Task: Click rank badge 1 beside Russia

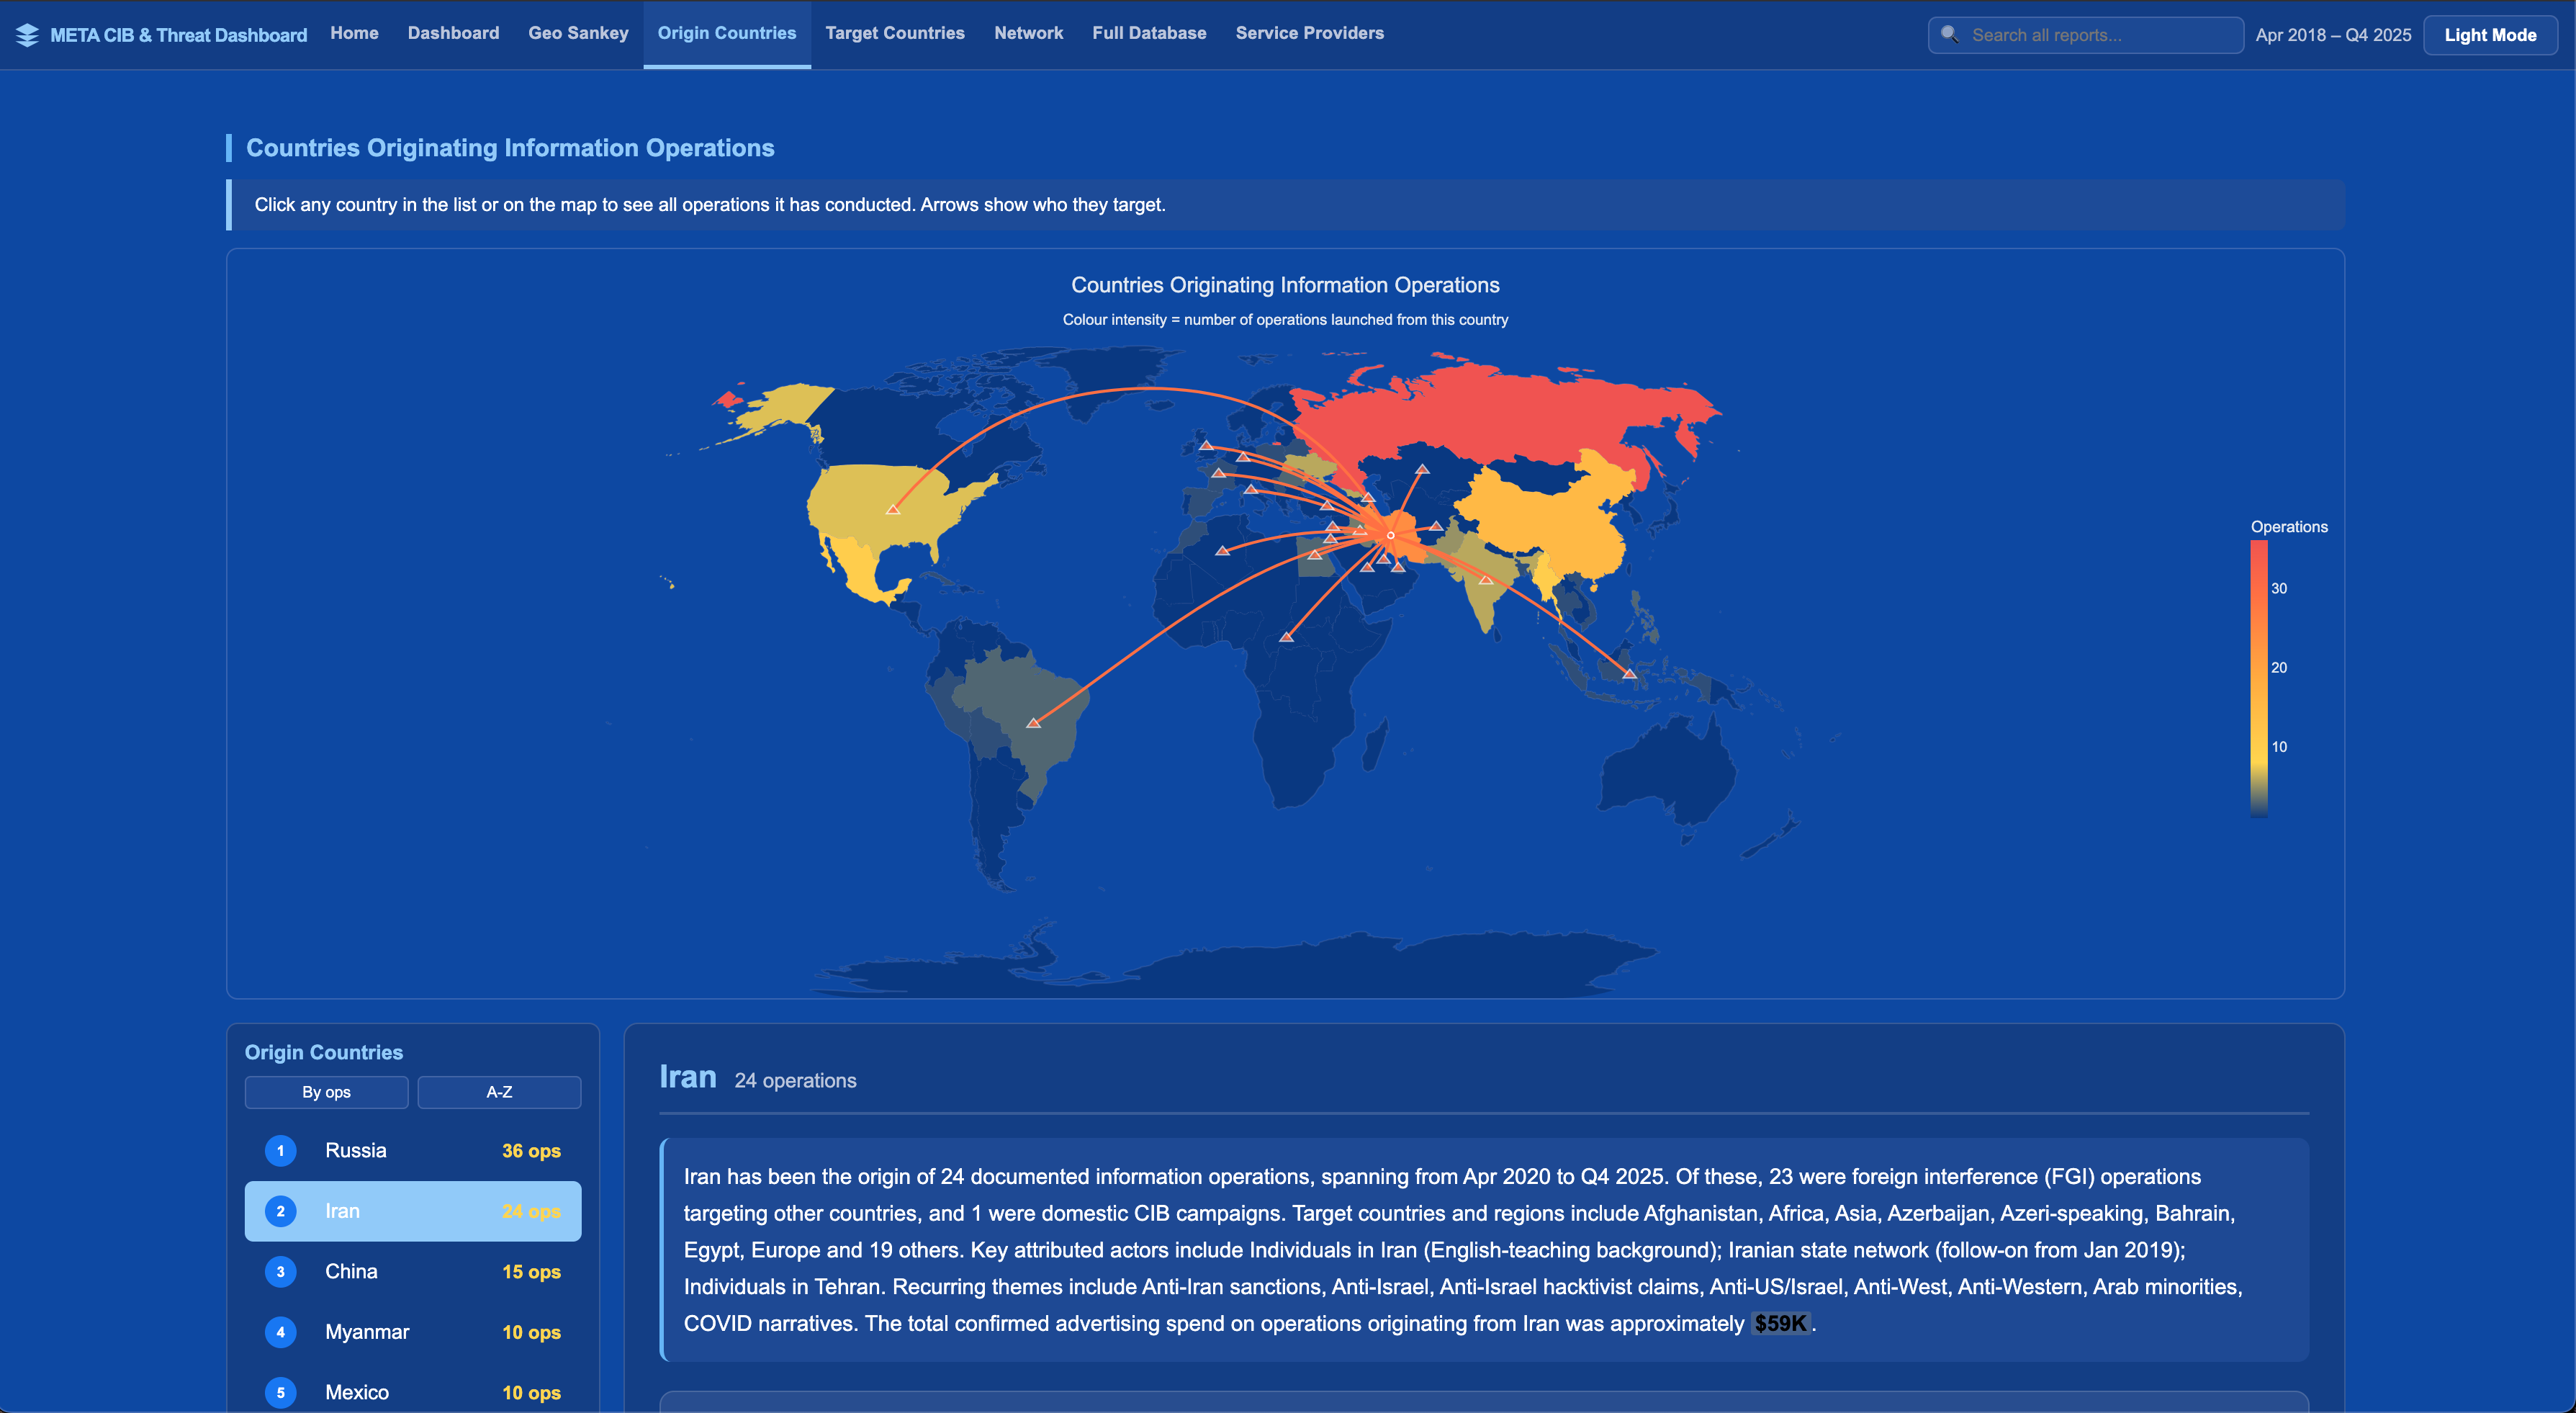Action: click(x=280, y=1150)
